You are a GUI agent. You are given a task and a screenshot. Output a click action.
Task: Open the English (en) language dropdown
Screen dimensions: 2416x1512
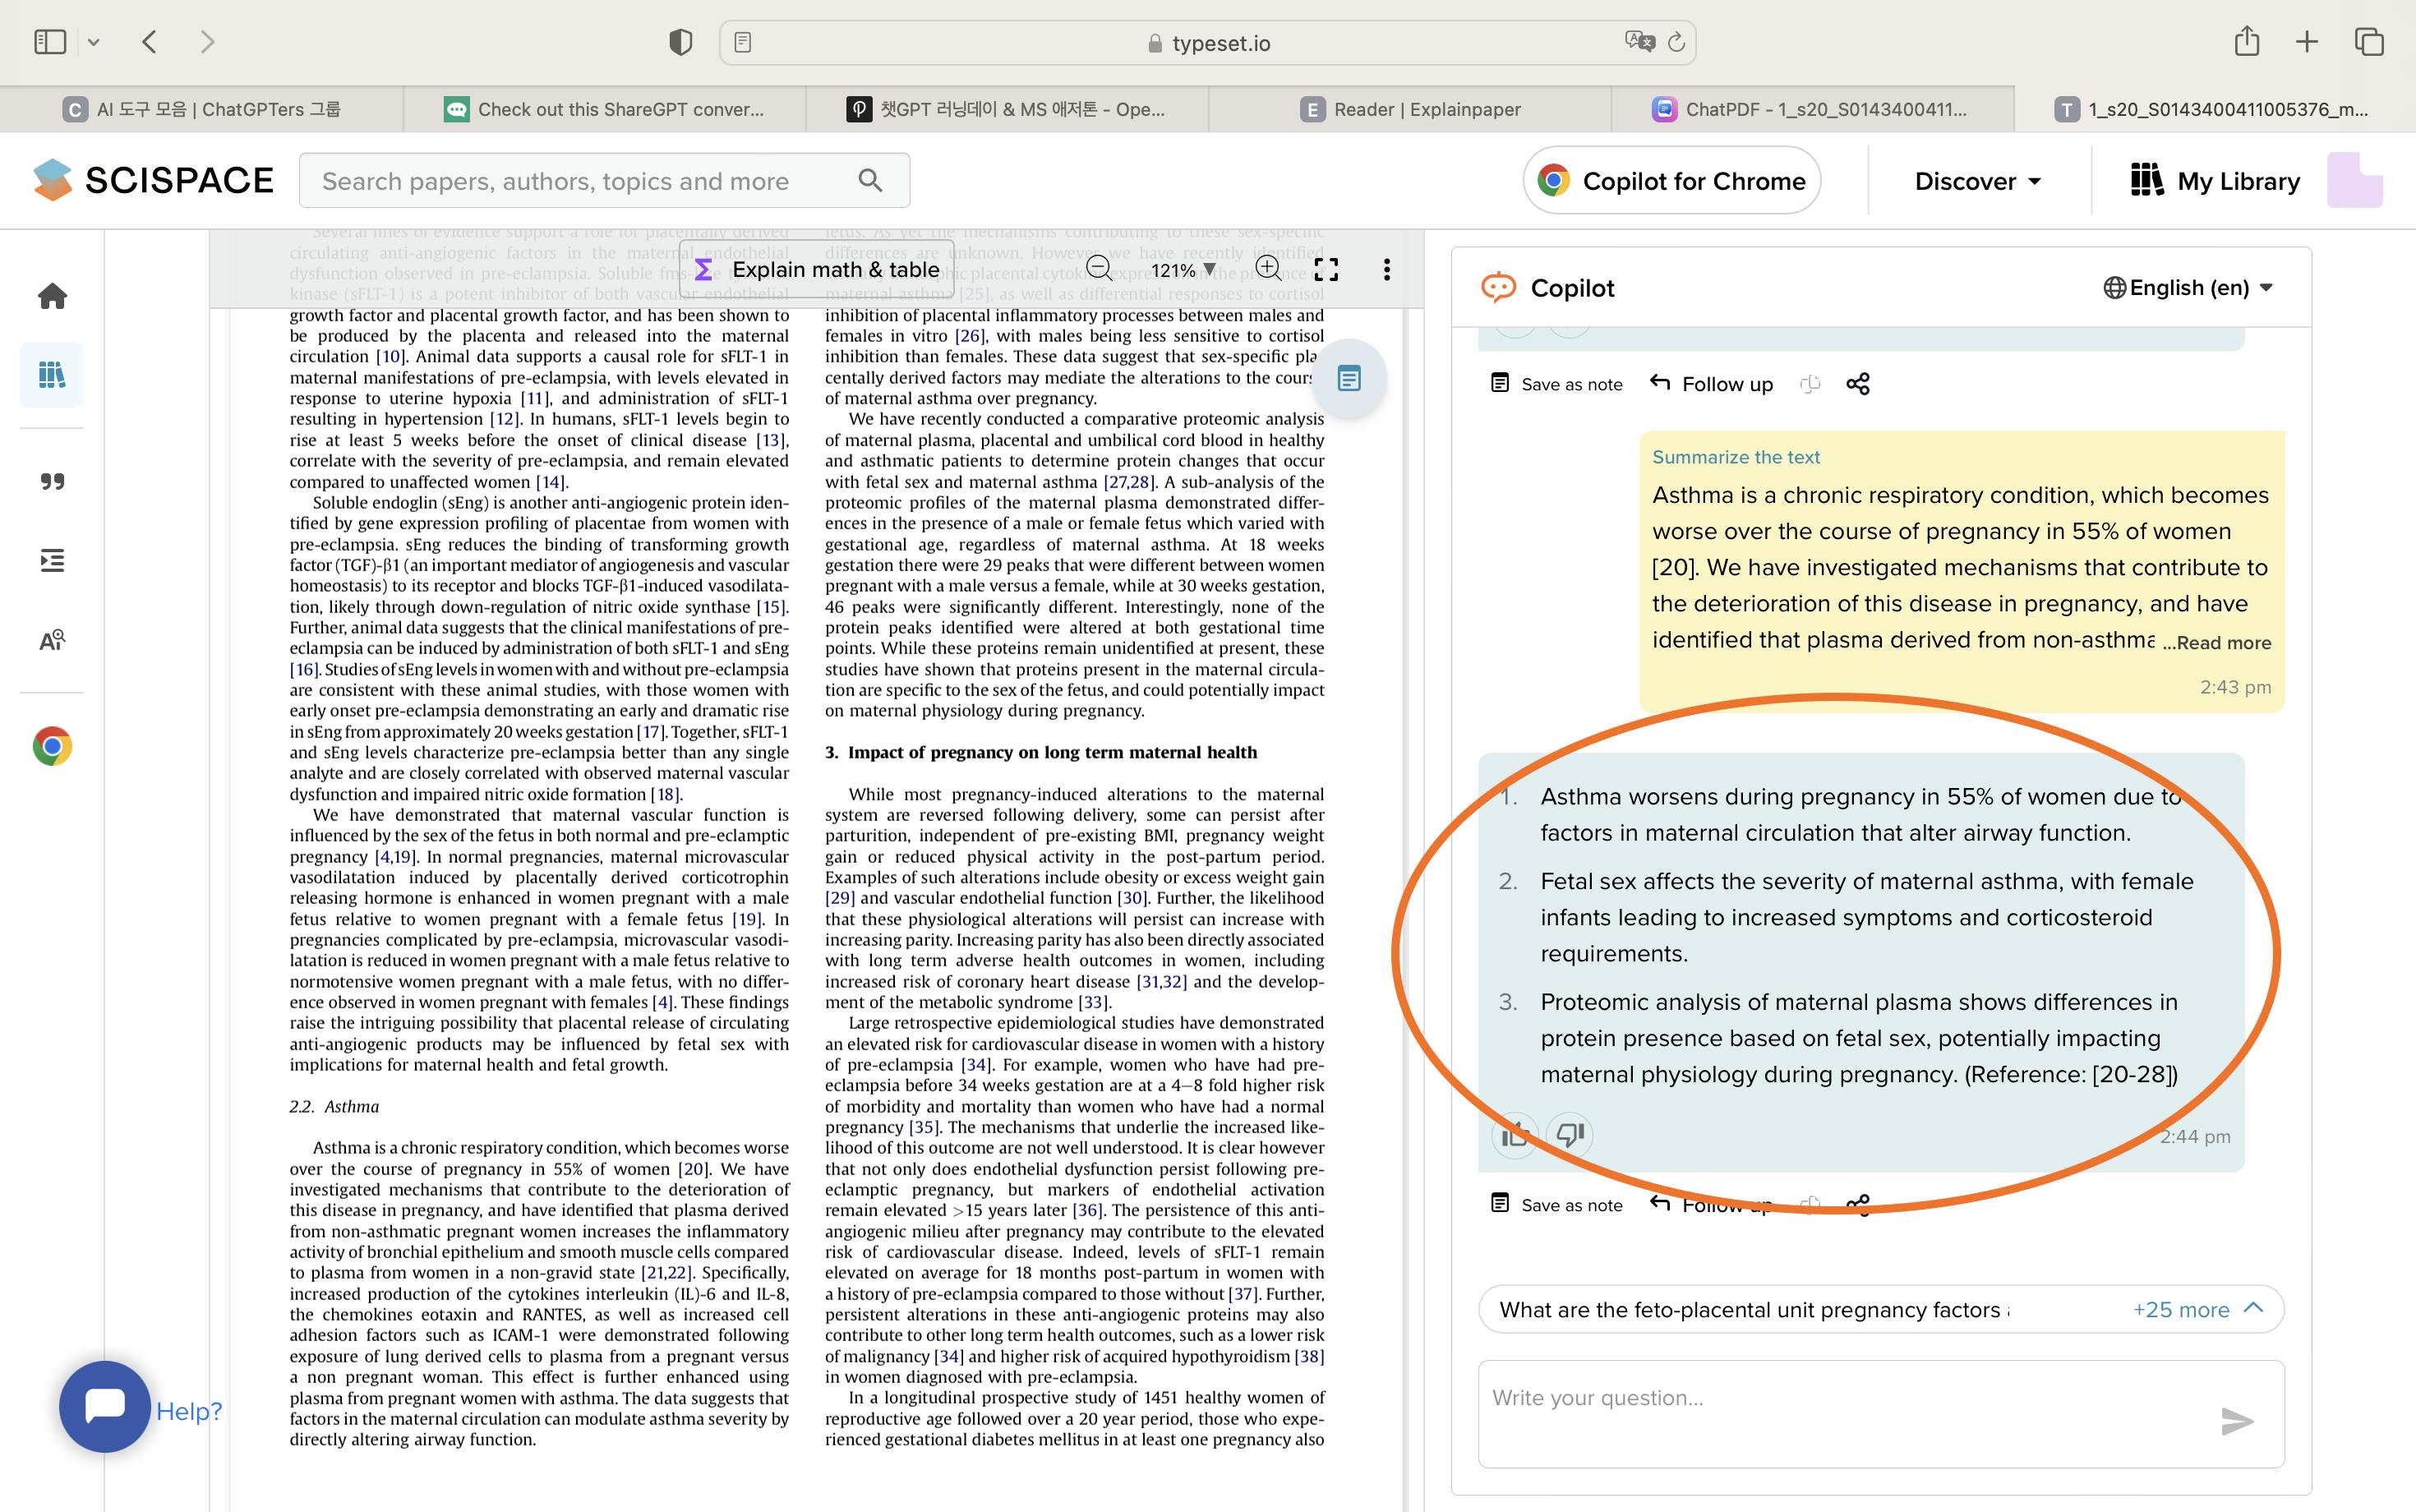click(x=2188, y=288)
